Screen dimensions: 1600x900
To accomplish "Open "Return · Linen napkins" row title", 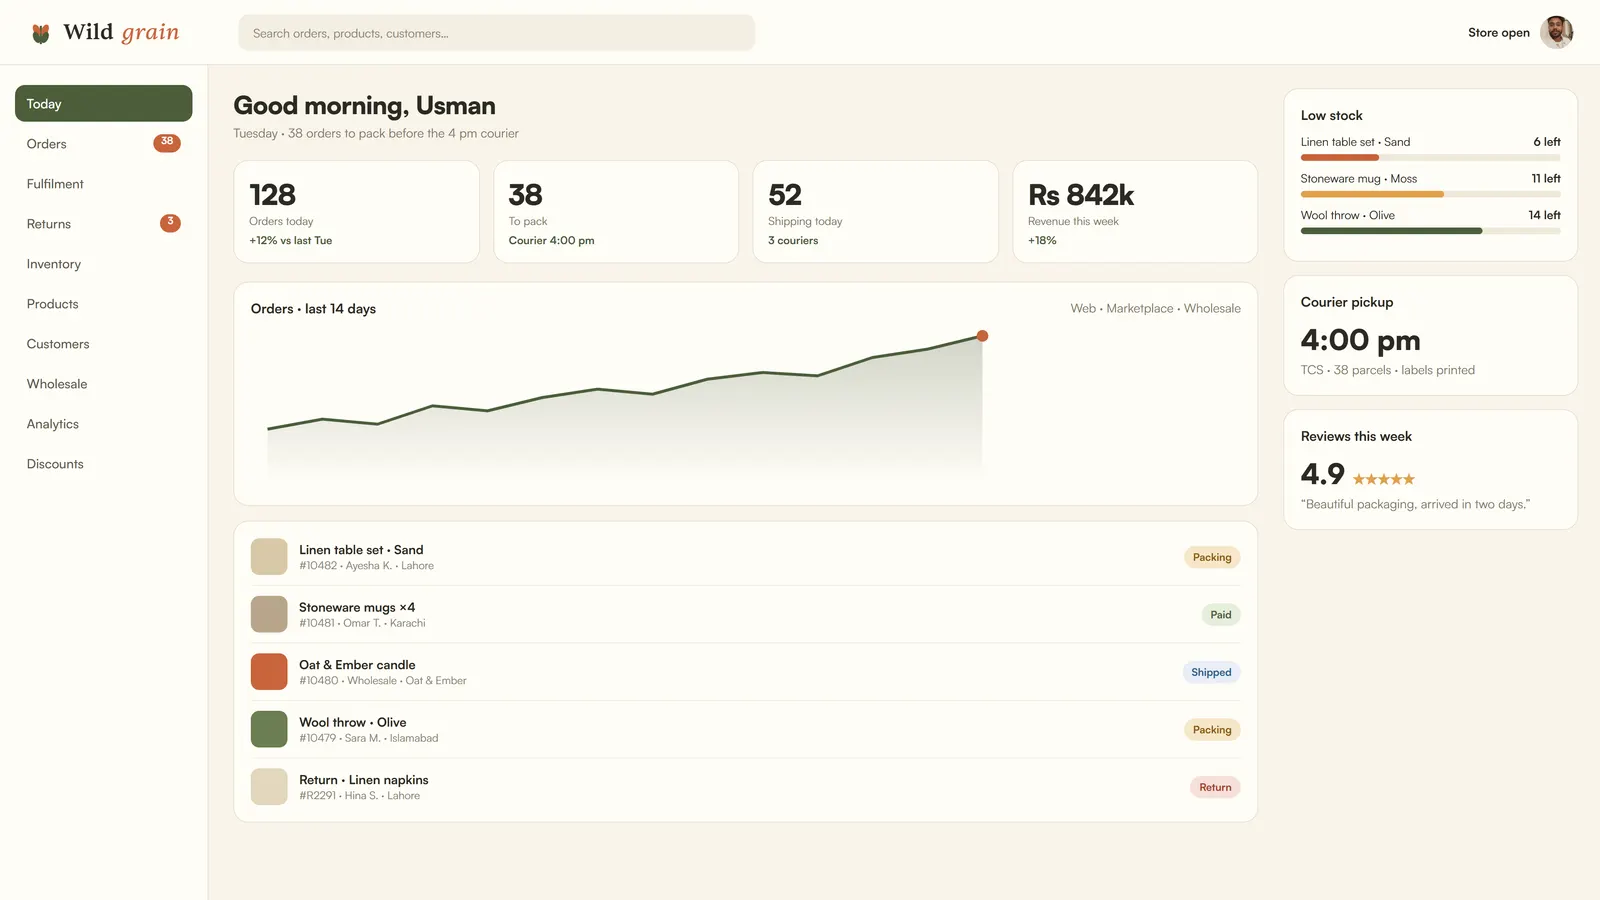I will pos(364,780).
